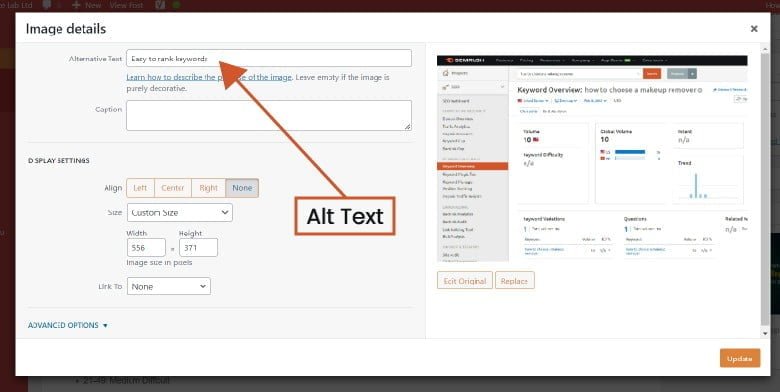Open the link about describing the image purpose

click(x=209, y=77)
